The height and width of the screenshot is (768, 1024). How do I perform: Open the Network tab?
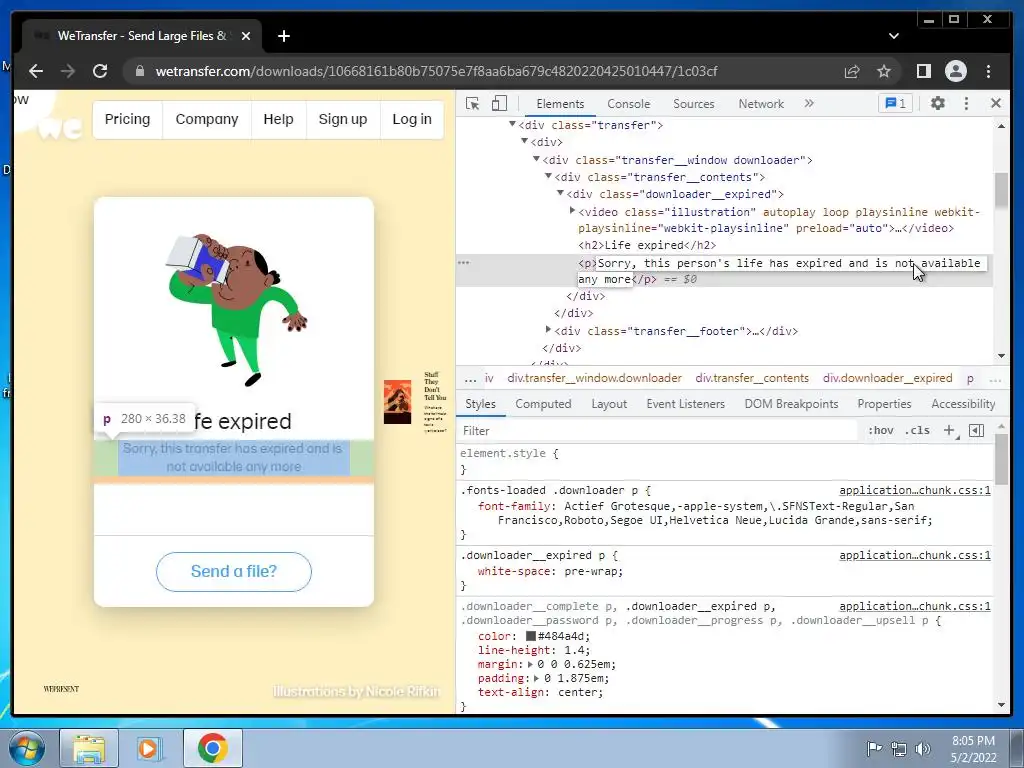click(761, 104)
